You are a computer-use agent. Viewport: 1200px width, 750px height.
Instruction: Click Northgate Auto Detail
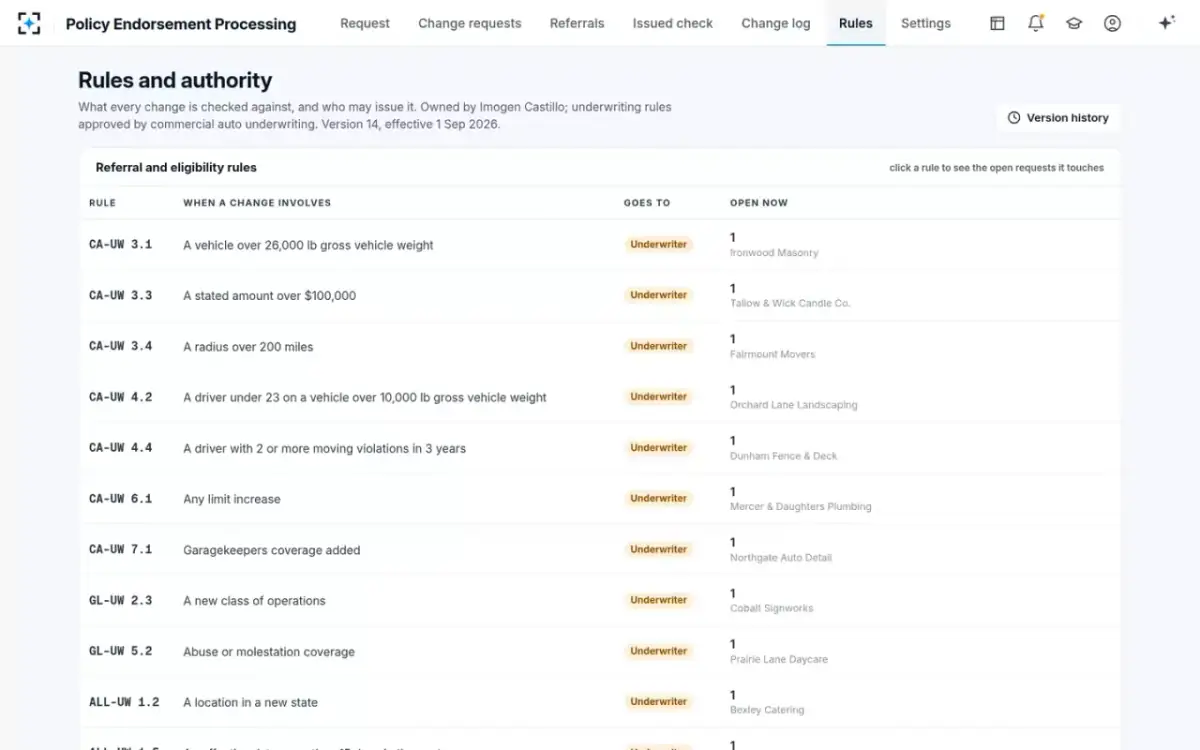(x=781, y=558)
